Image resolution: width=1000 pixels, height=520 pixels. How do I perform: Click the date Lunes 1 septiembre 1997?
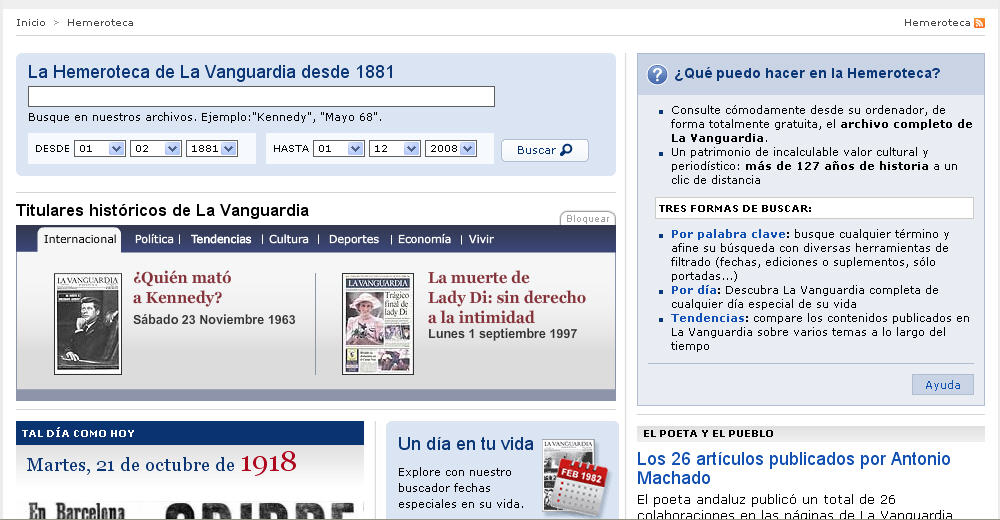(x=503, y=334)
